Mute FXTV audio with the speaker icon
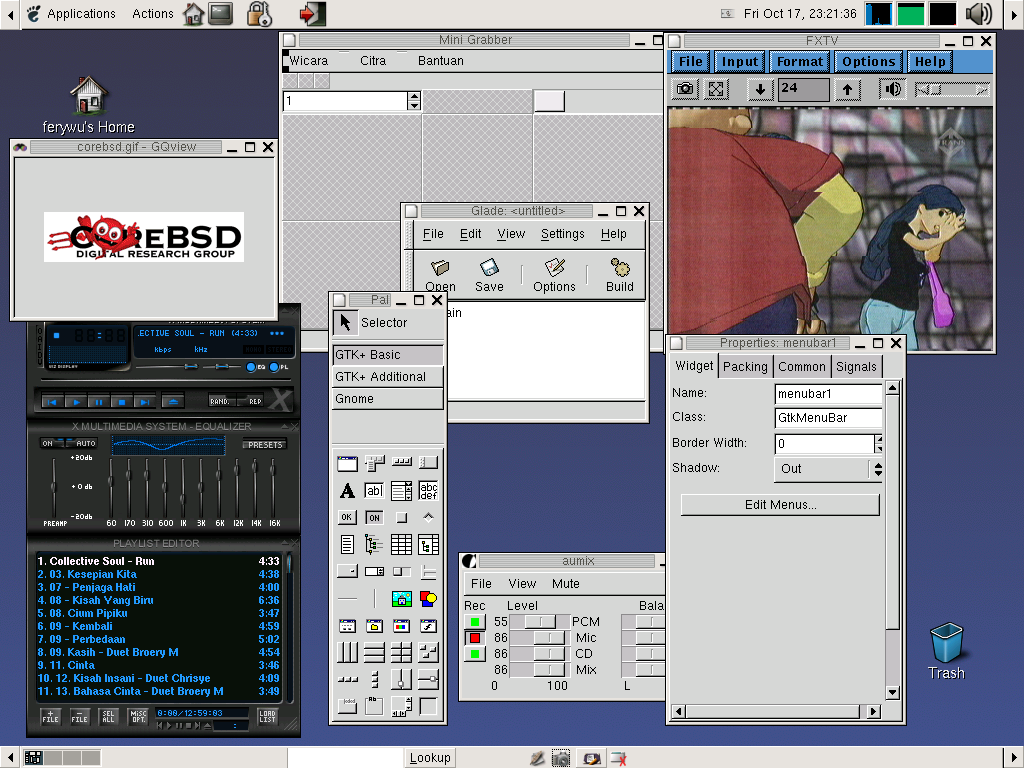Screen dimensions: 1024x768 (x=893, y=89)
